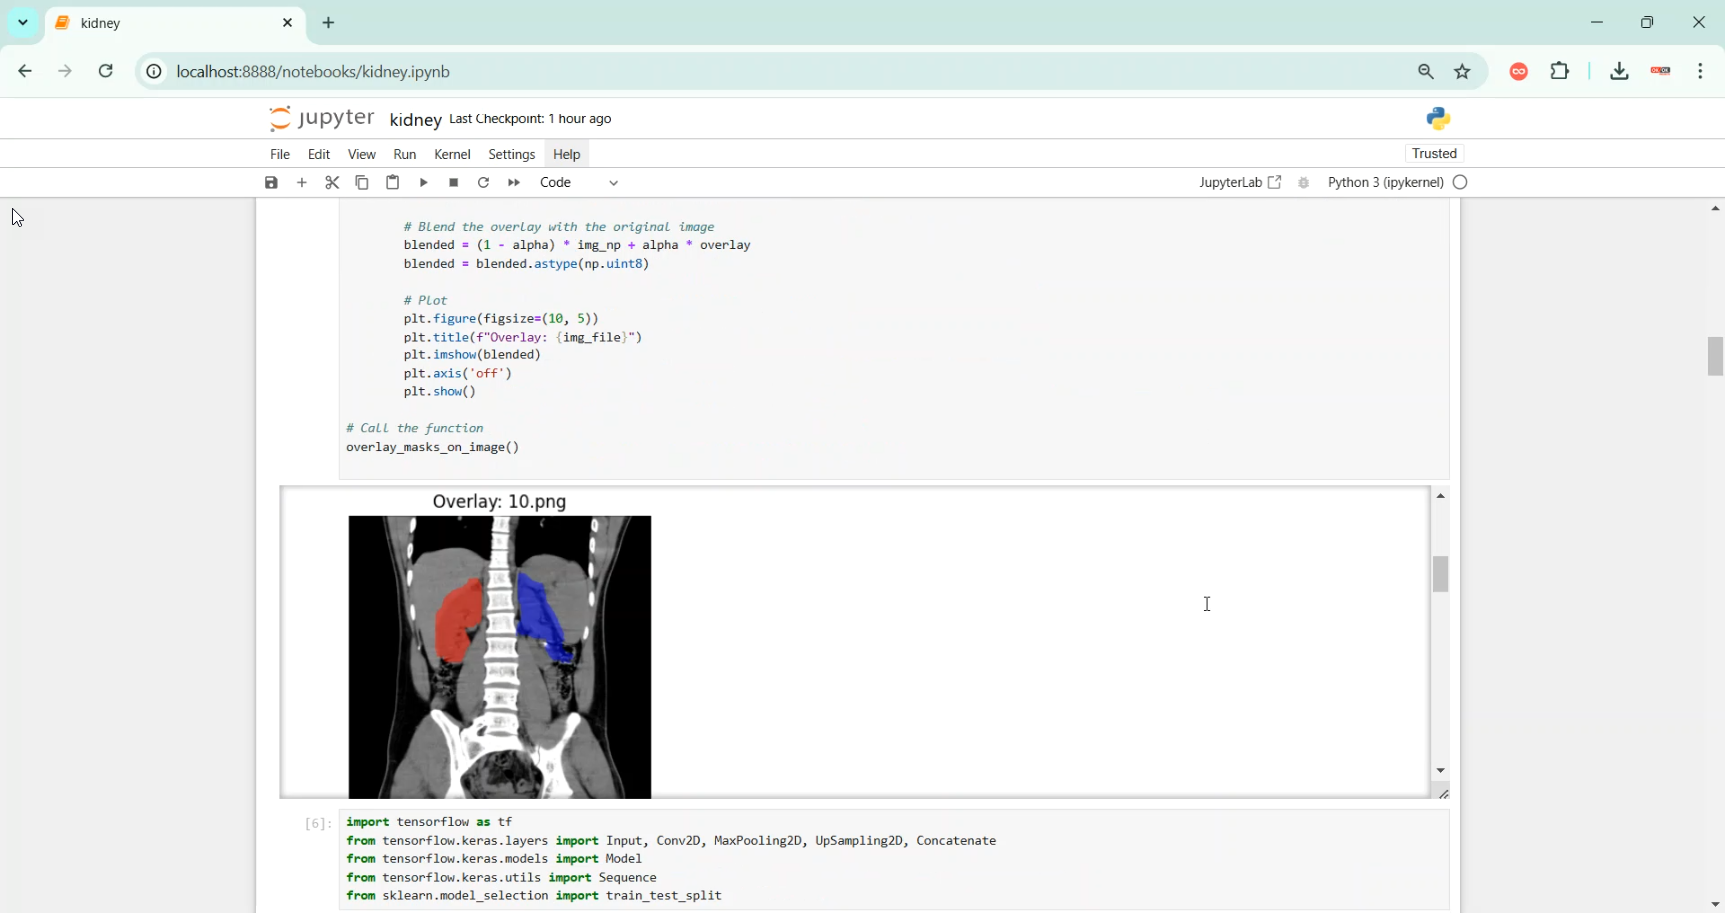View site information icon in the address bar
The width and height of the screenshot is (1725, 913).
154,72
